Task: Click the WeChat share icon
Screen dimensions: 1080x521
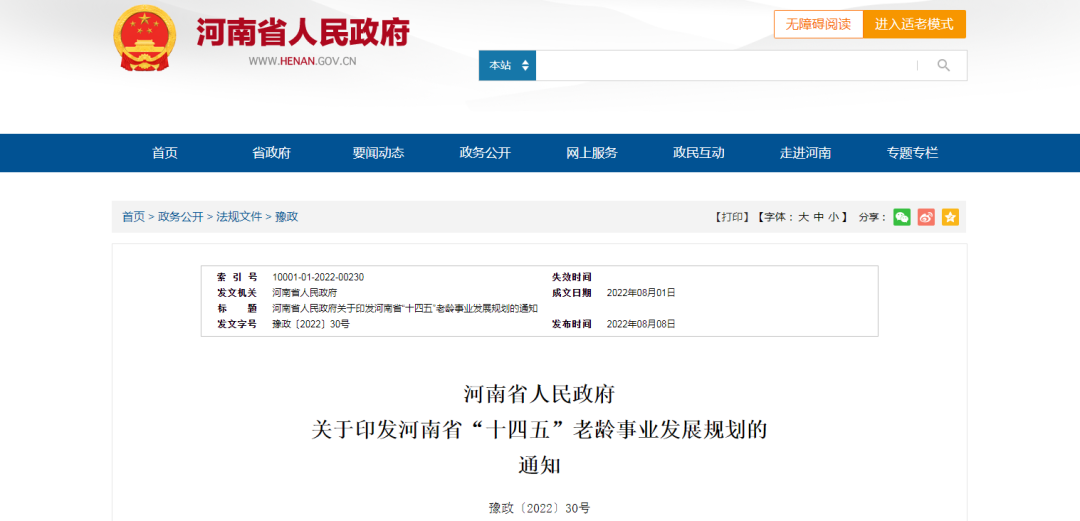Action: tap(902, 217)
